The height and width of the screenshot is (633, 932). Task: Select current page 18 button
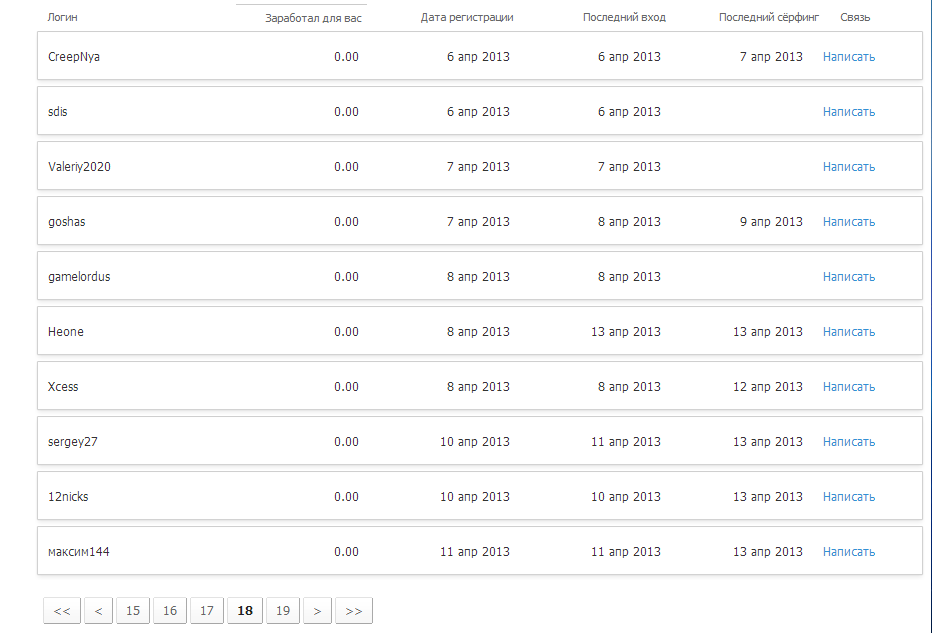click(245, 610)
